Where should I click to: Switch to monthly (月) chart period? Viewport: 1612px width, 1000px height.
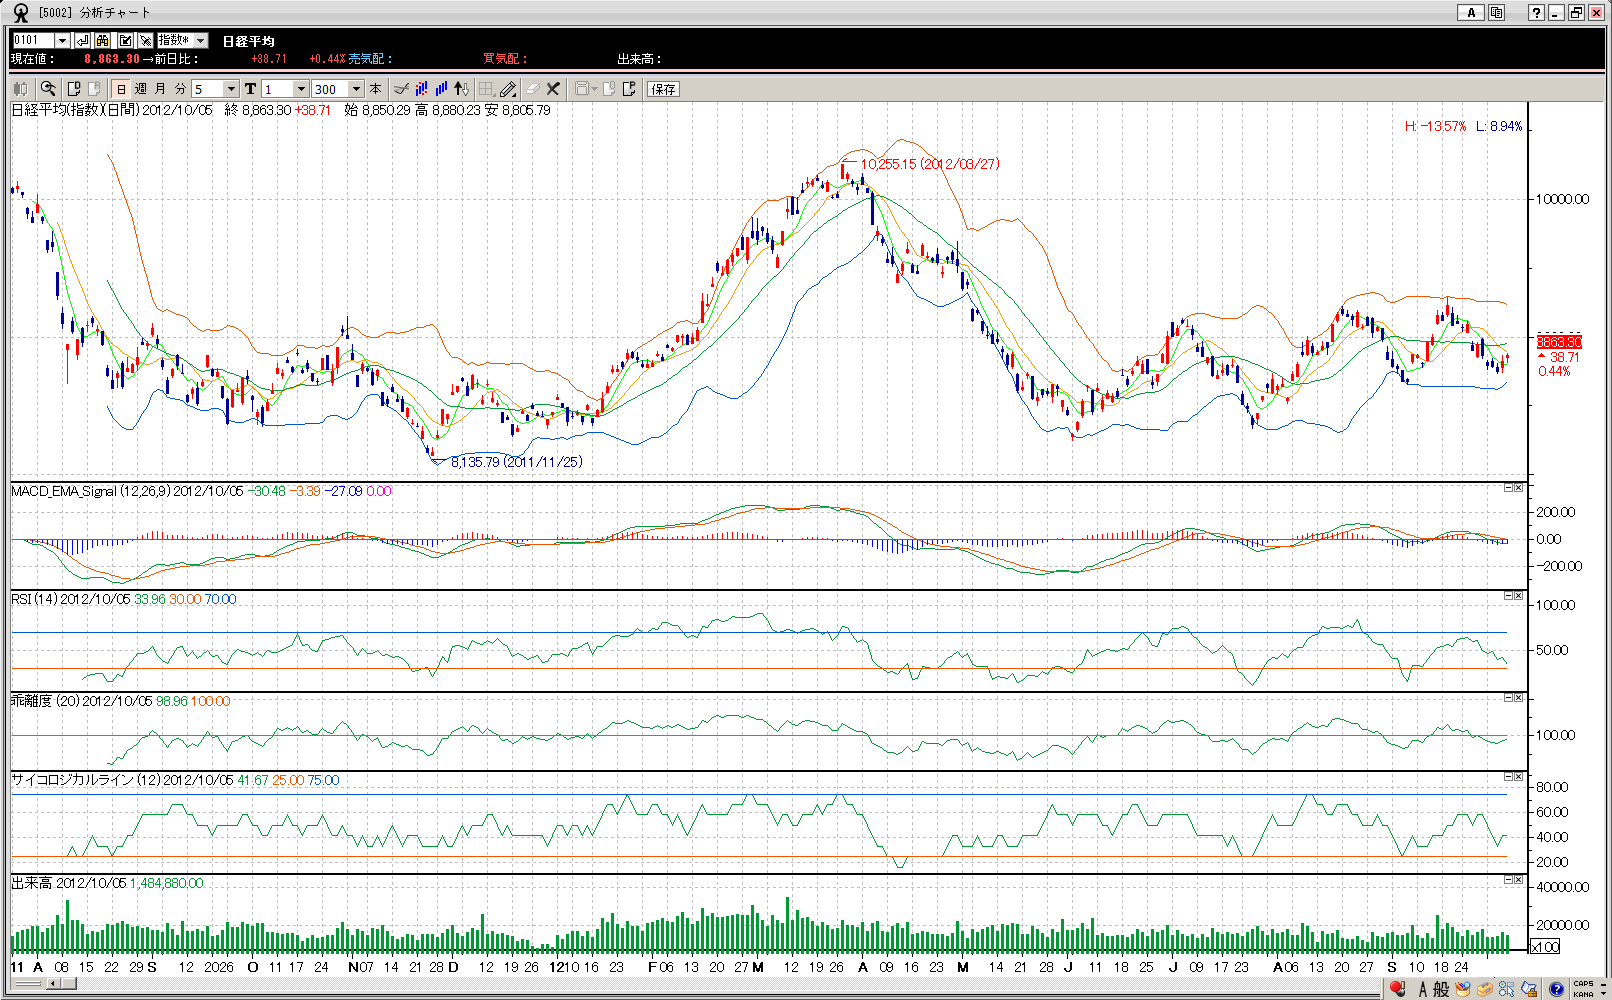tap(160, 89)
